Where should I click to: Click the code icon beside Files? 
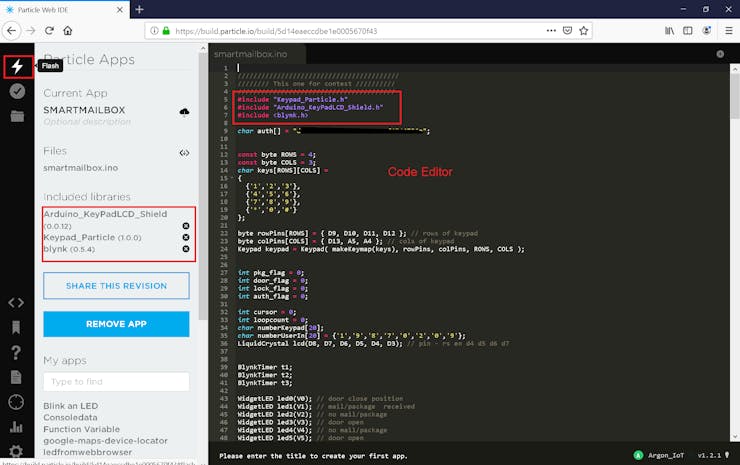pos(185,152)
